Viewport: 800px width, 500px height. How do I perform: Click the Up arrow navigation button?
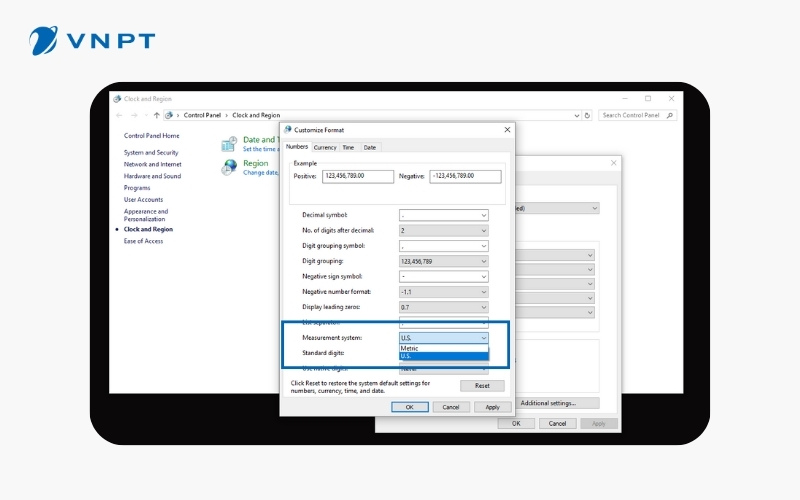(156, 115)
